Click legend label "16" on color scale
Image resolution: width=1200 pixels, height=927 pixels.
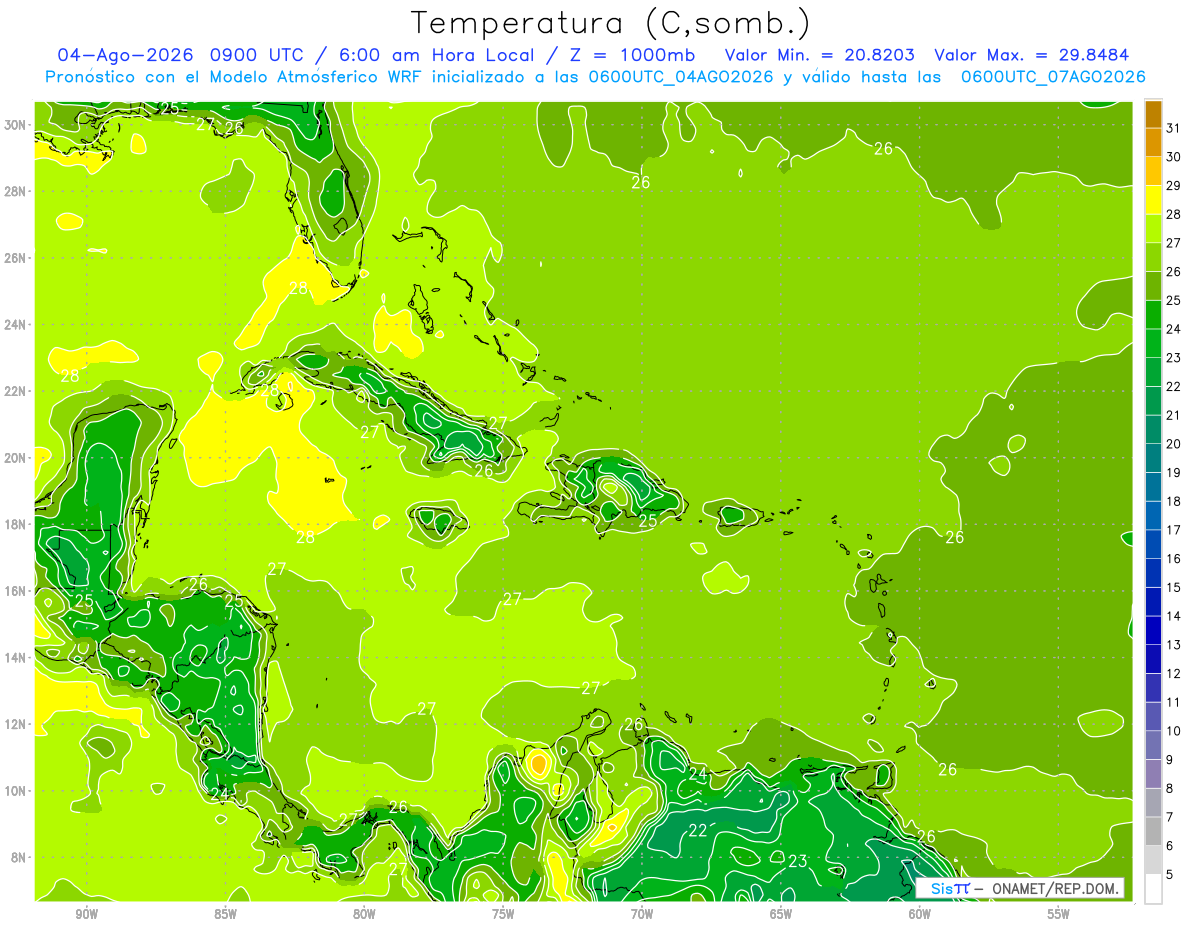pyautogui.click(x=1174, y=558)
